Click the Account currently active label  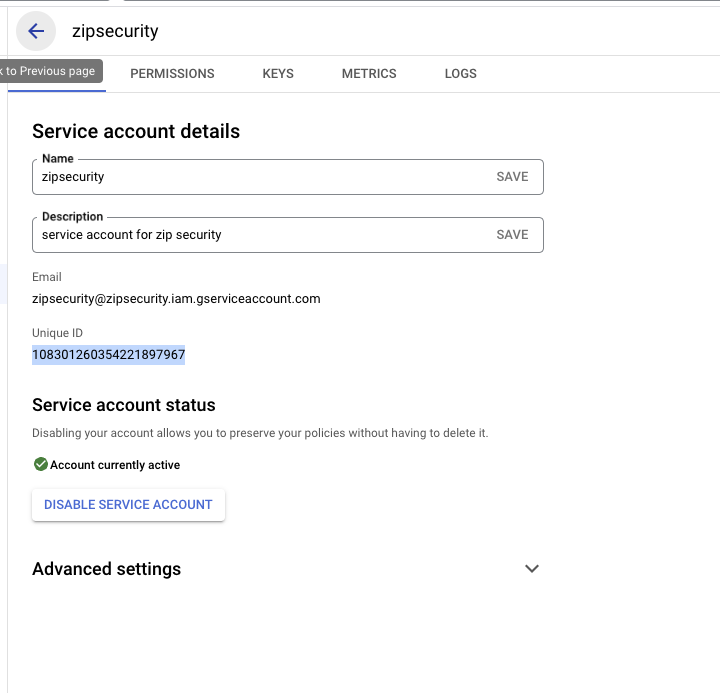[115, 465]
